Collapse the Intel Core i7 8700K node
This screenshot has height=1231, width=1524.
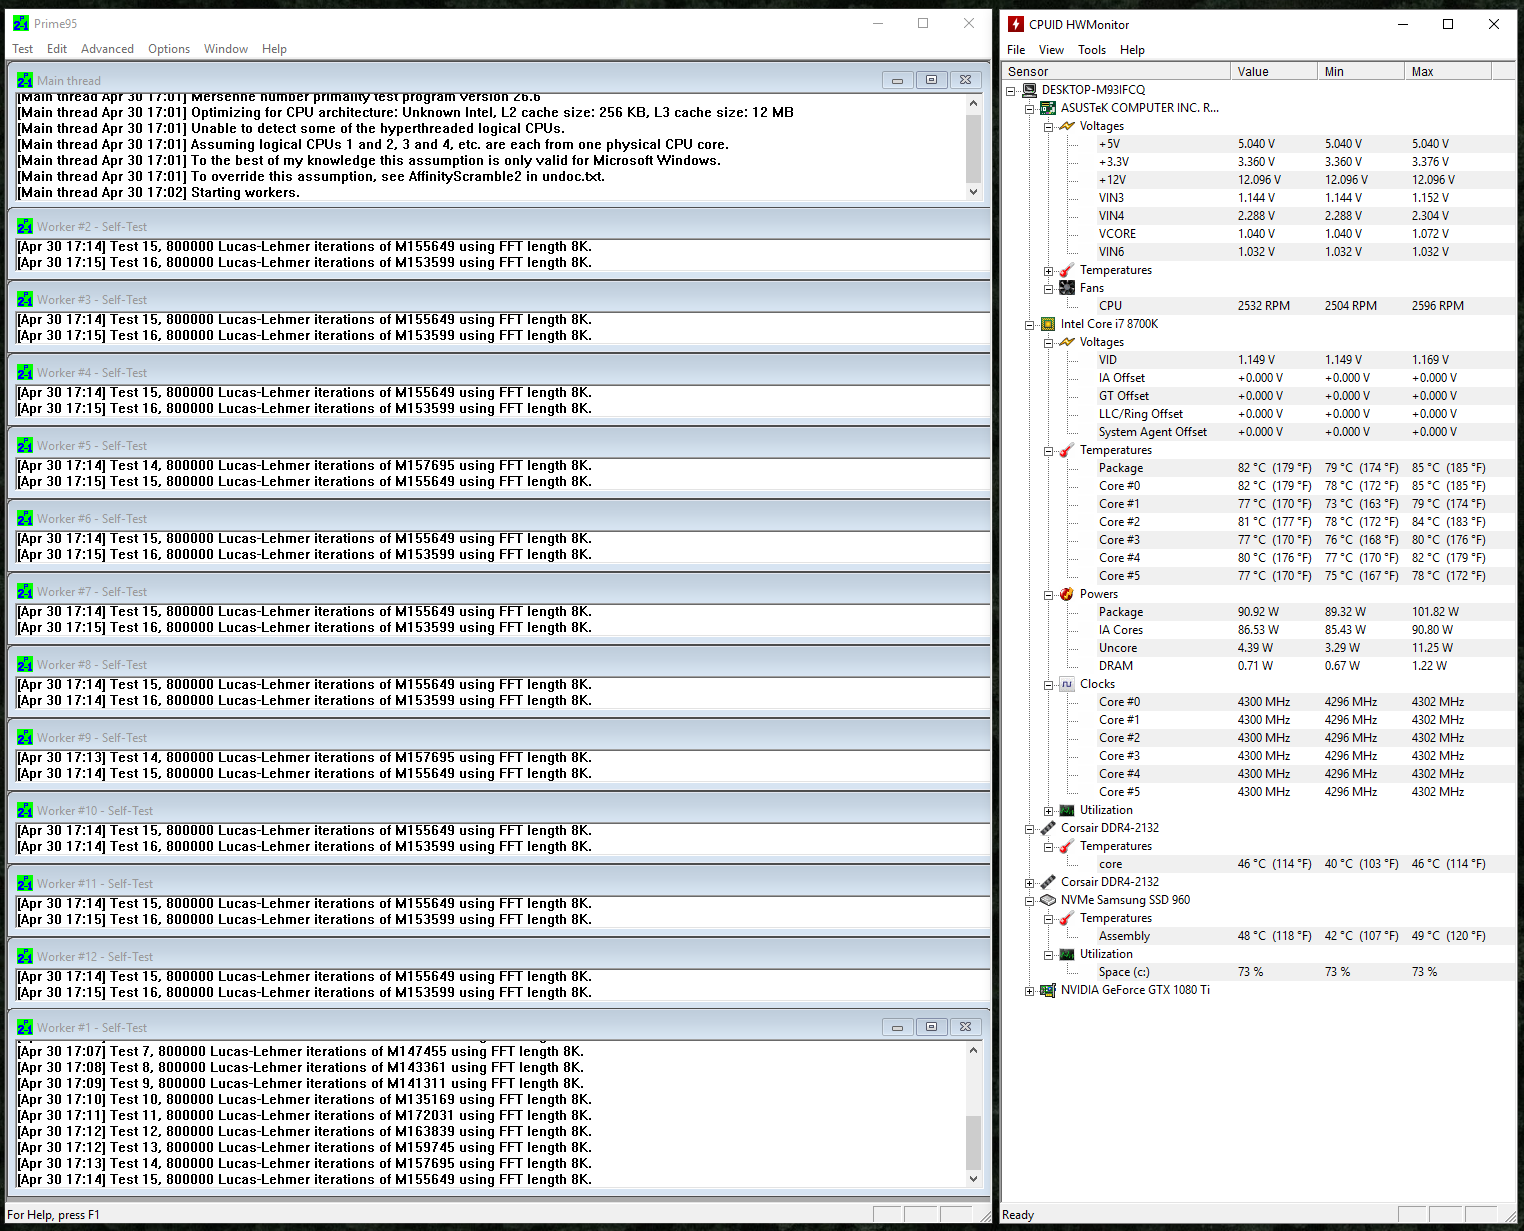pyautogui.click(x=1029, y=325)
